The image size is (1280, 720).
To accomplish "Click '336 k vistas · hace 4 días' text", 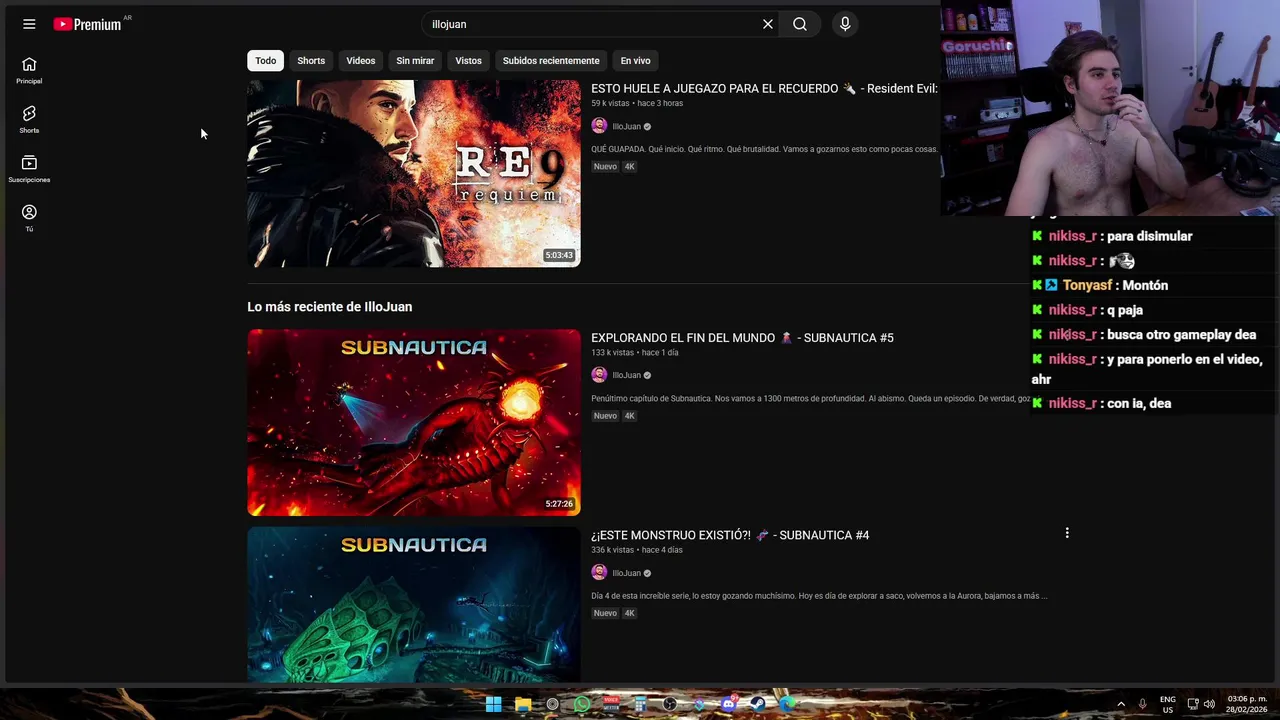I will click(x=637, y=550).
